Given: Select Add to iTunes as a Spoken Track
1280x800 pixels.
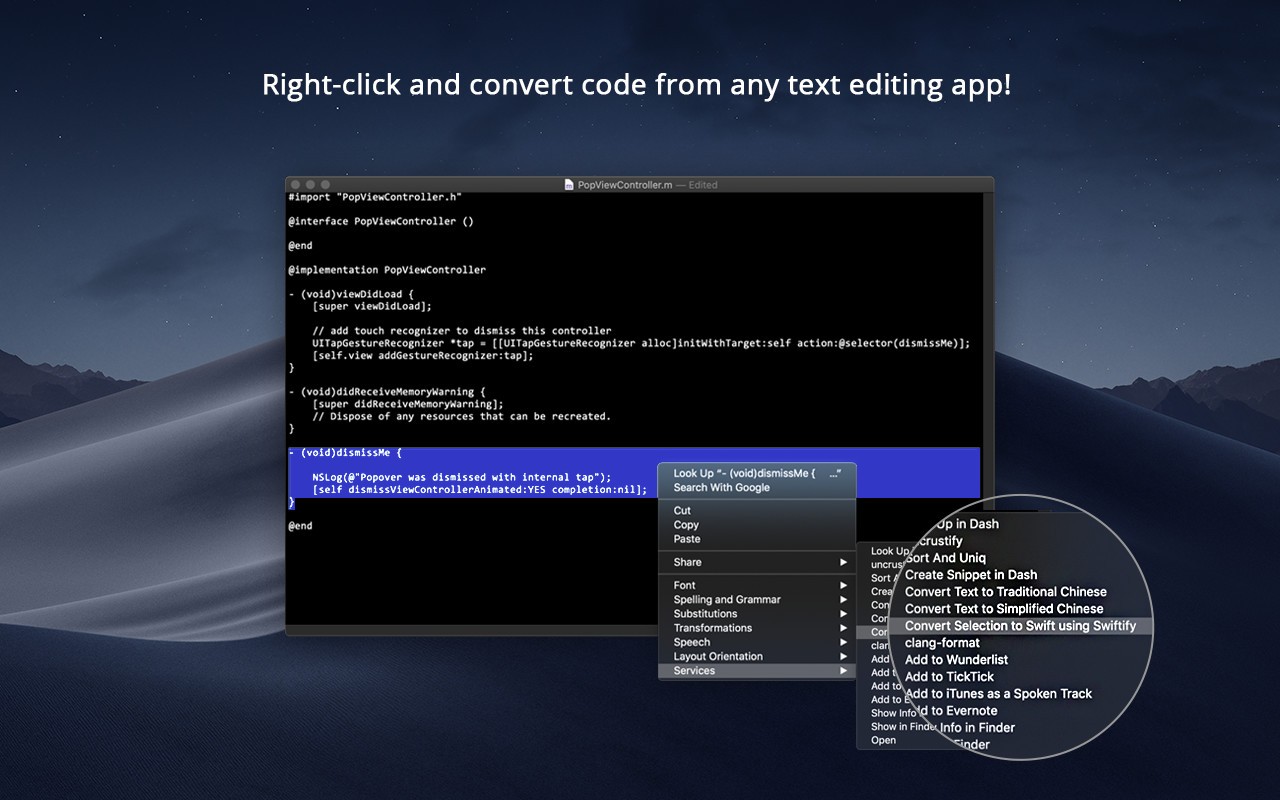Looking at the screenshot, I should pyautogui.click(x=998, y=693).
